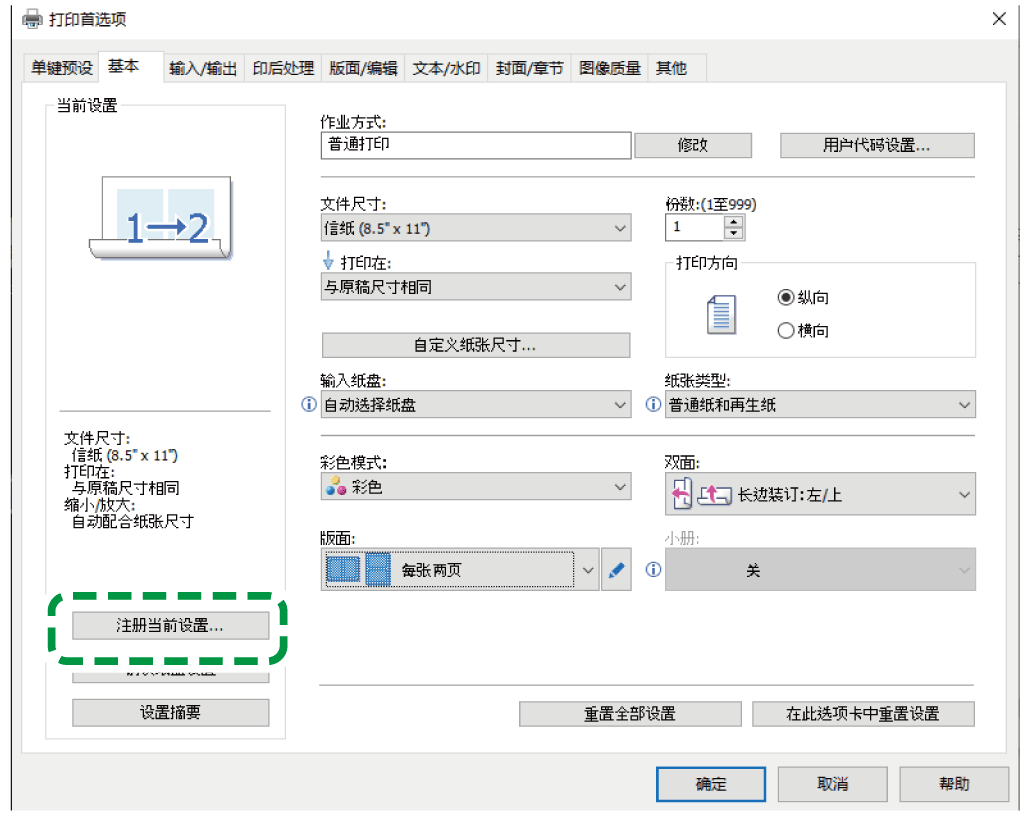Select 纵向 portrait orientation

click(786, 297)
